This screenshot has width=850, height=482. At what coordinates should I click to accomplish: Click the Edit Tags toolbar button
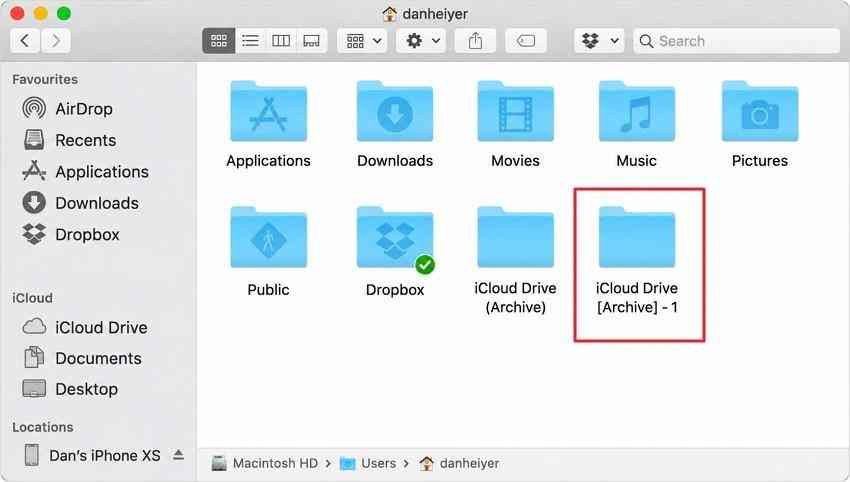(x=525, y=41)
